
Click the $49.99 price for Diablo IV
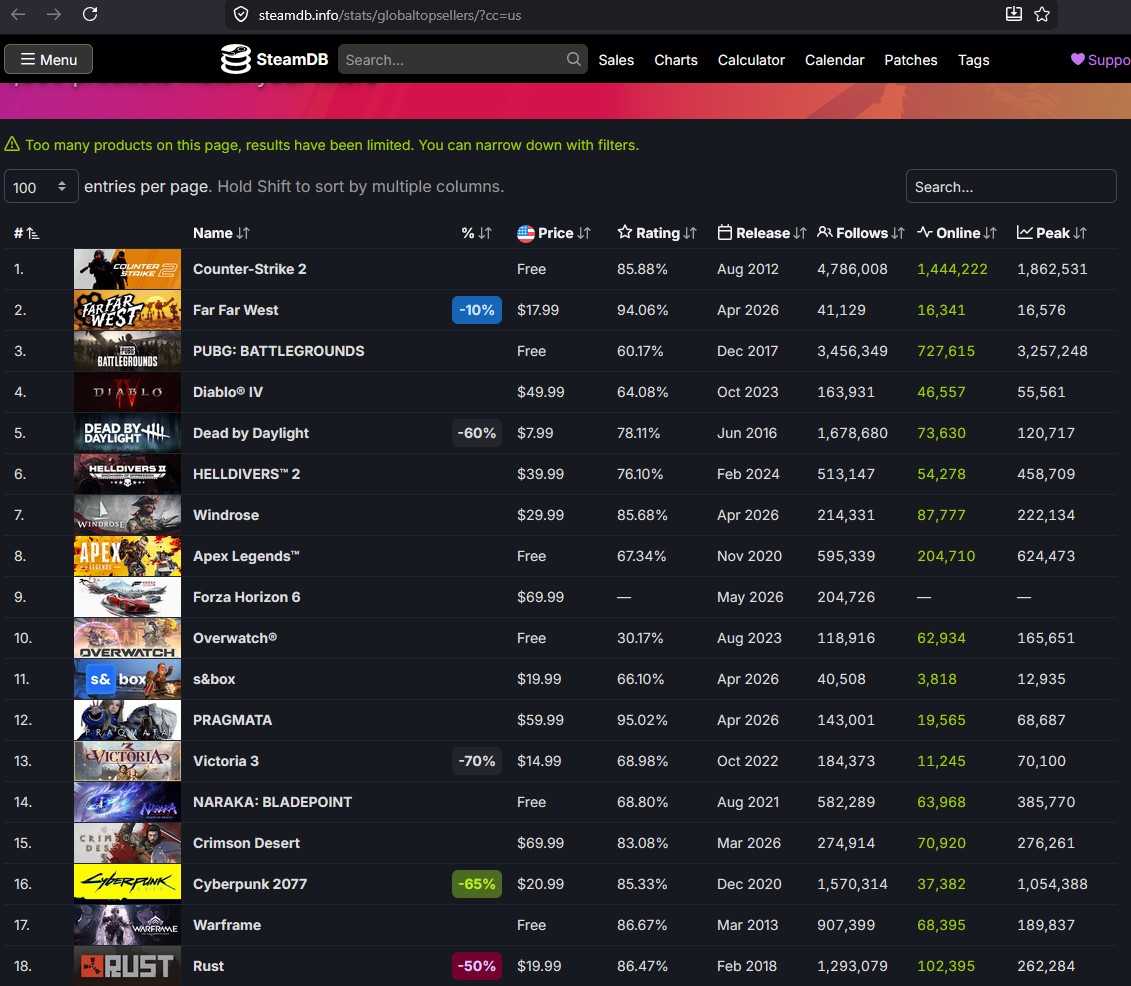click(540, 392)
